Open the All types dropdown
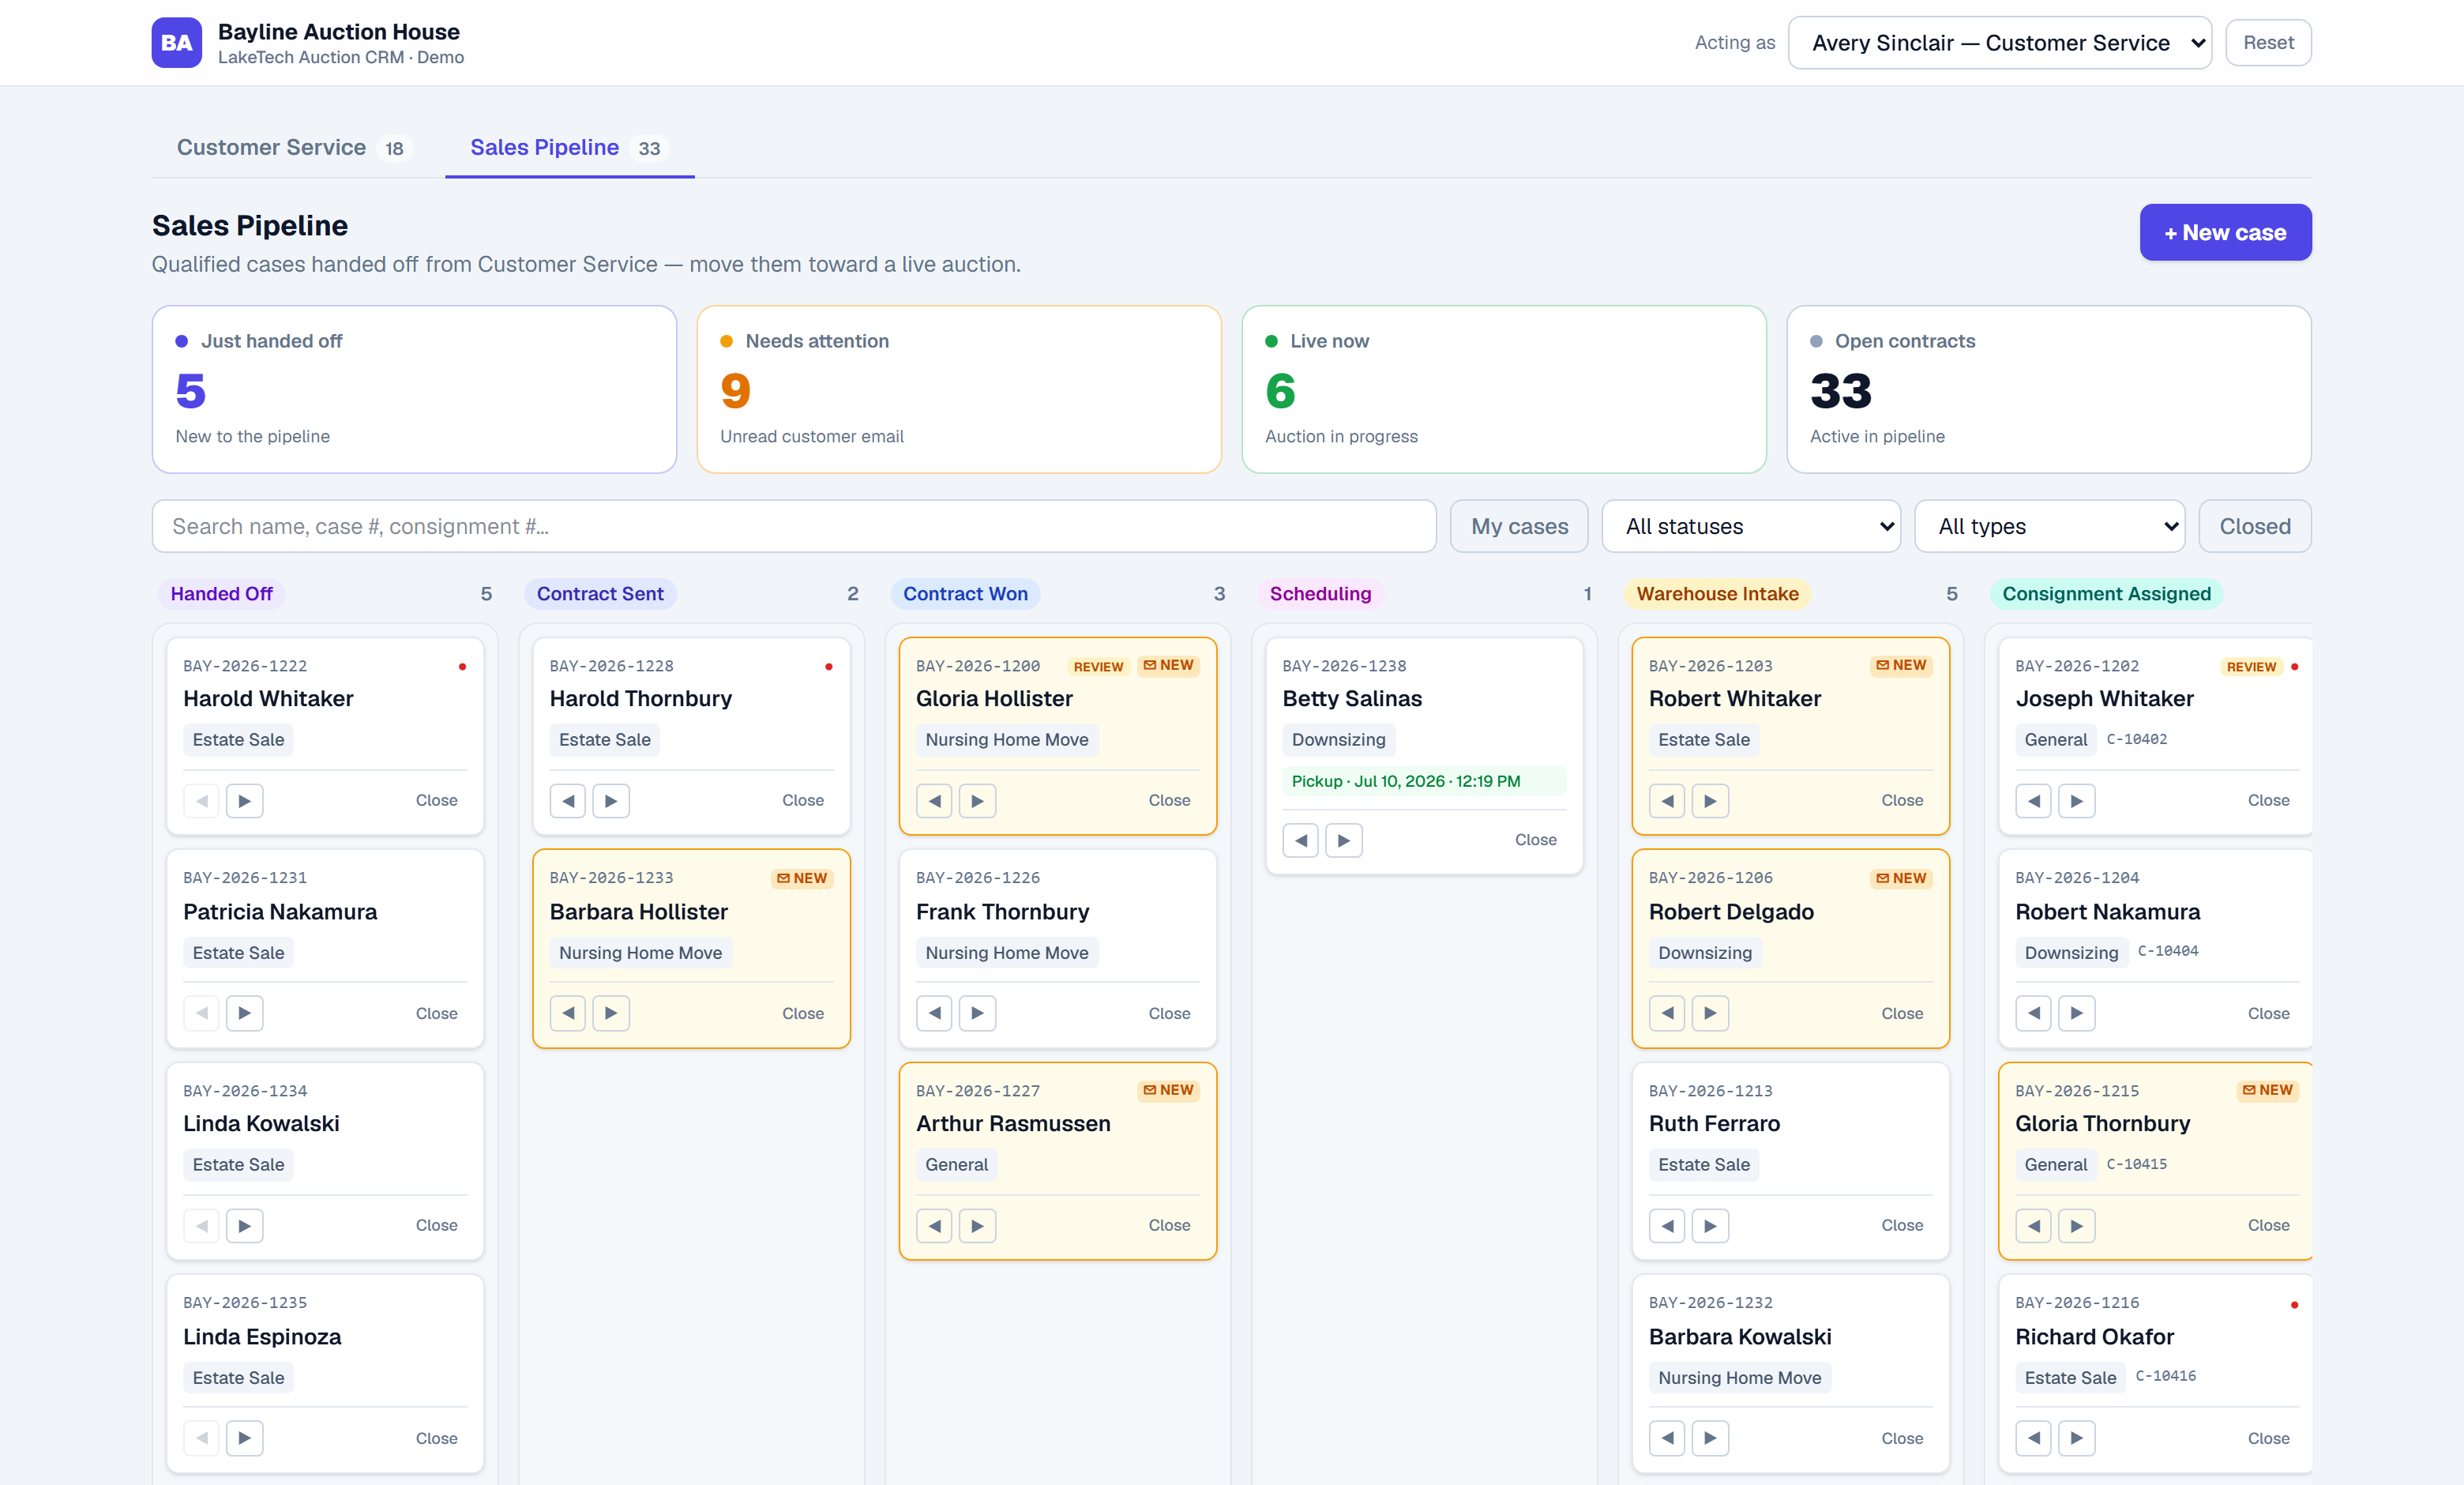Image resolution: width=2464 pixels, height=1485 pixels. pyautogui.click(x=2050, y=526)
